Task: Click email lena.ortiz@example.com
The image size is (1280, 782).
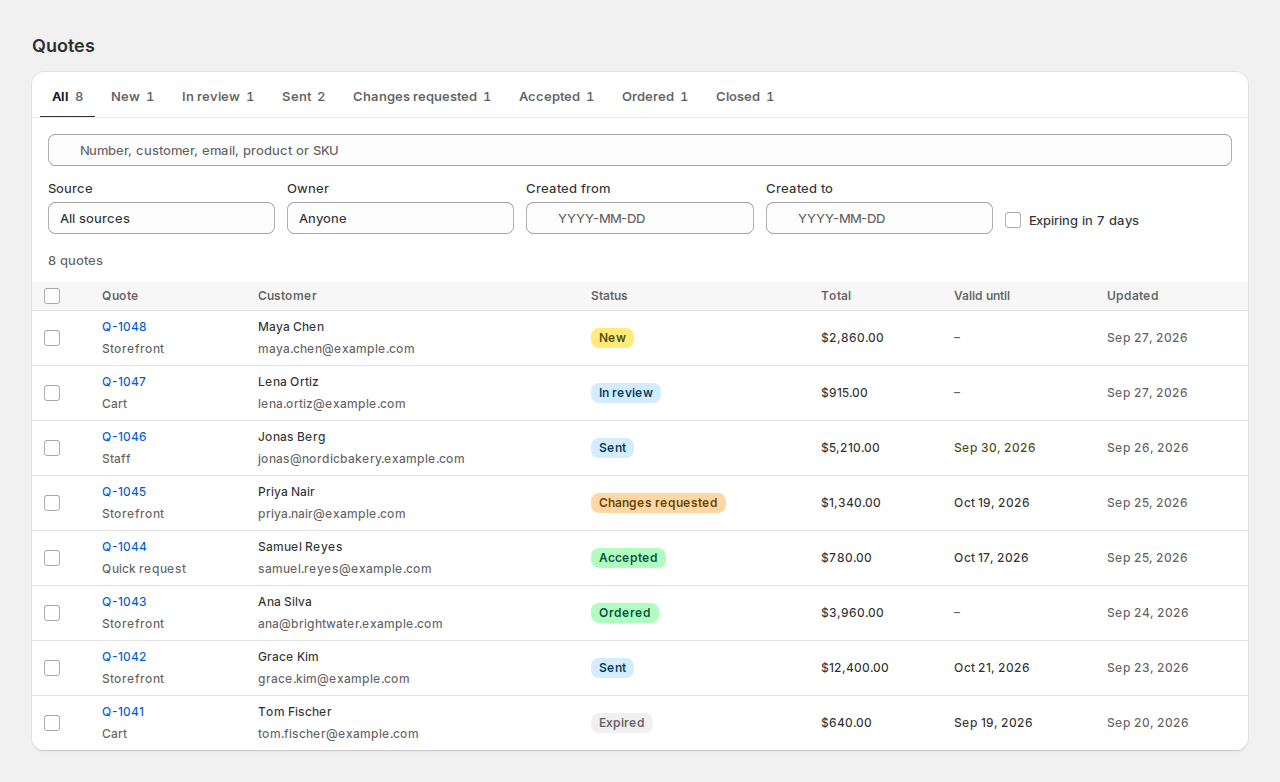Action: point(332,404)
